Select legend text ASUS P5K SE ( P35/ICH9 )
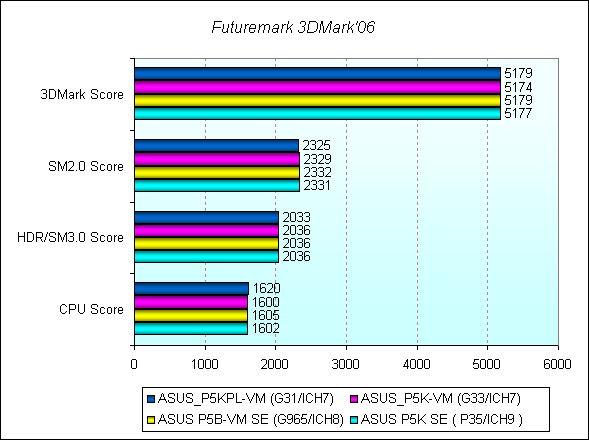 441,419
